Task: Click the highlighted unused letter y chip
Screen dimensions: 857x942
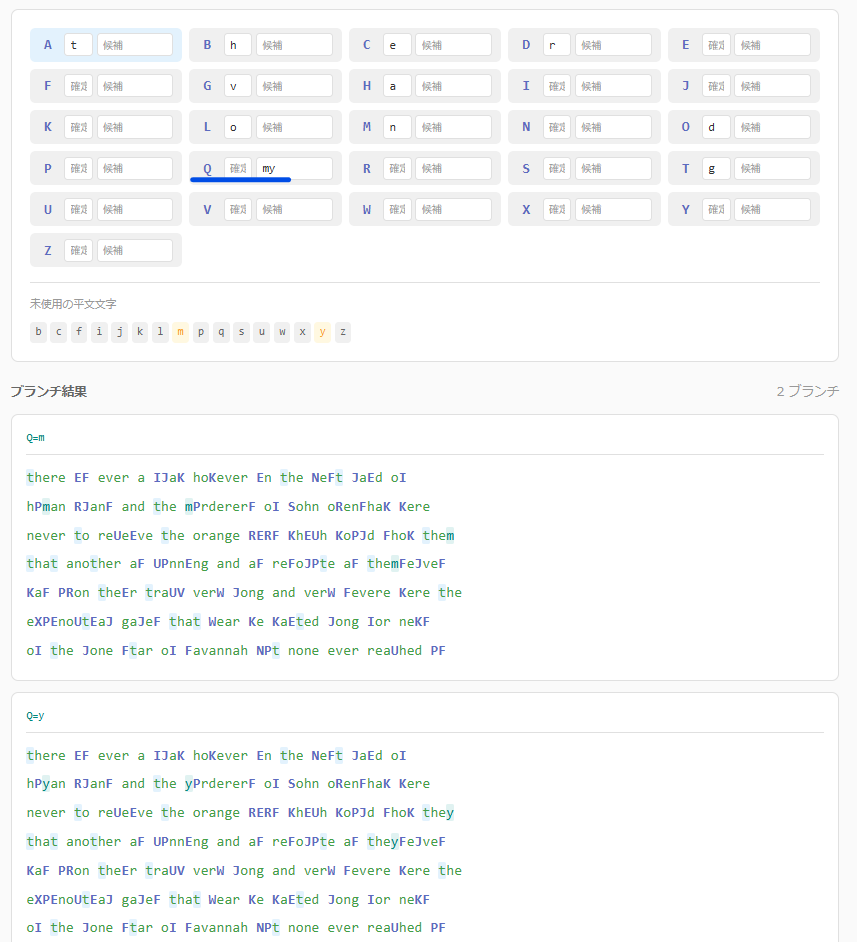Action: pos(322,332)
